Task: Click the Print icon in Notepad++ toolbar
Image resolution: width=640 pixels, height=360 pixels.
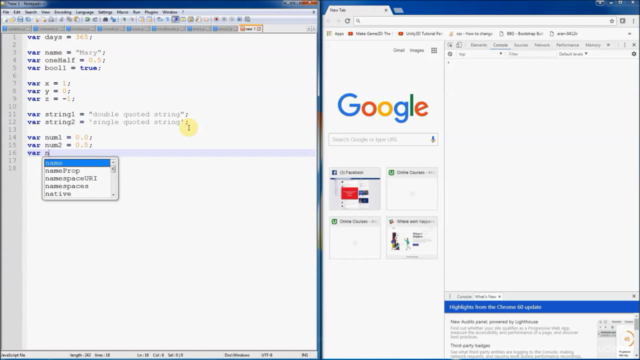Action: coord(51,19)
